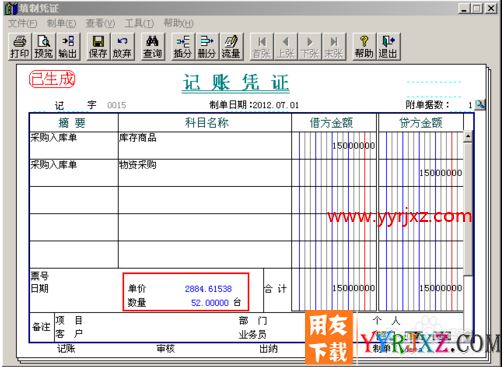Click the 流量 cash flow icon
Viewport: 503px width, 367px height.
231,46
